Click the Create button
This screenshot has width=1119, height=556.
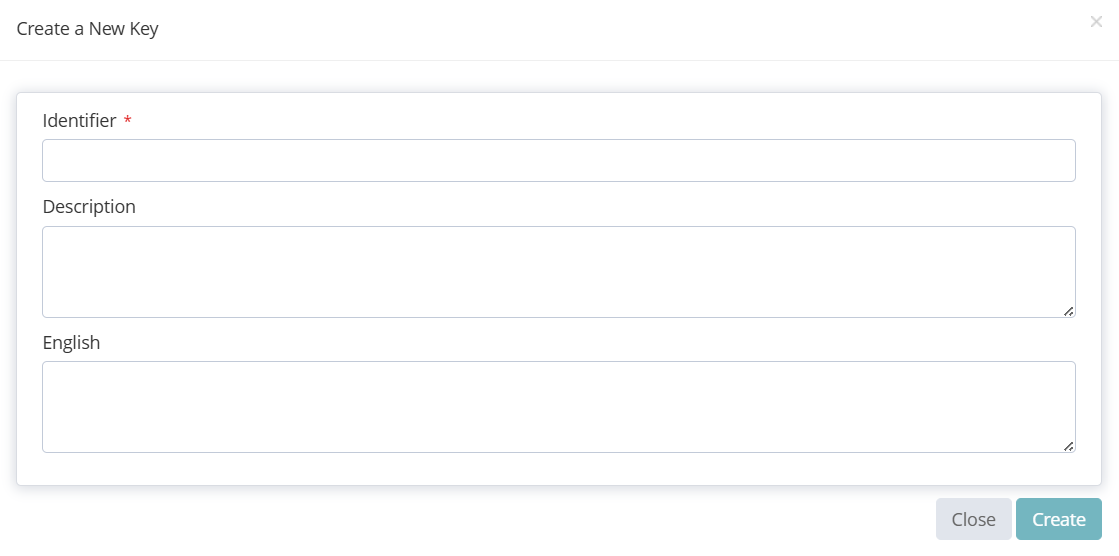[x=1058, y=519]
